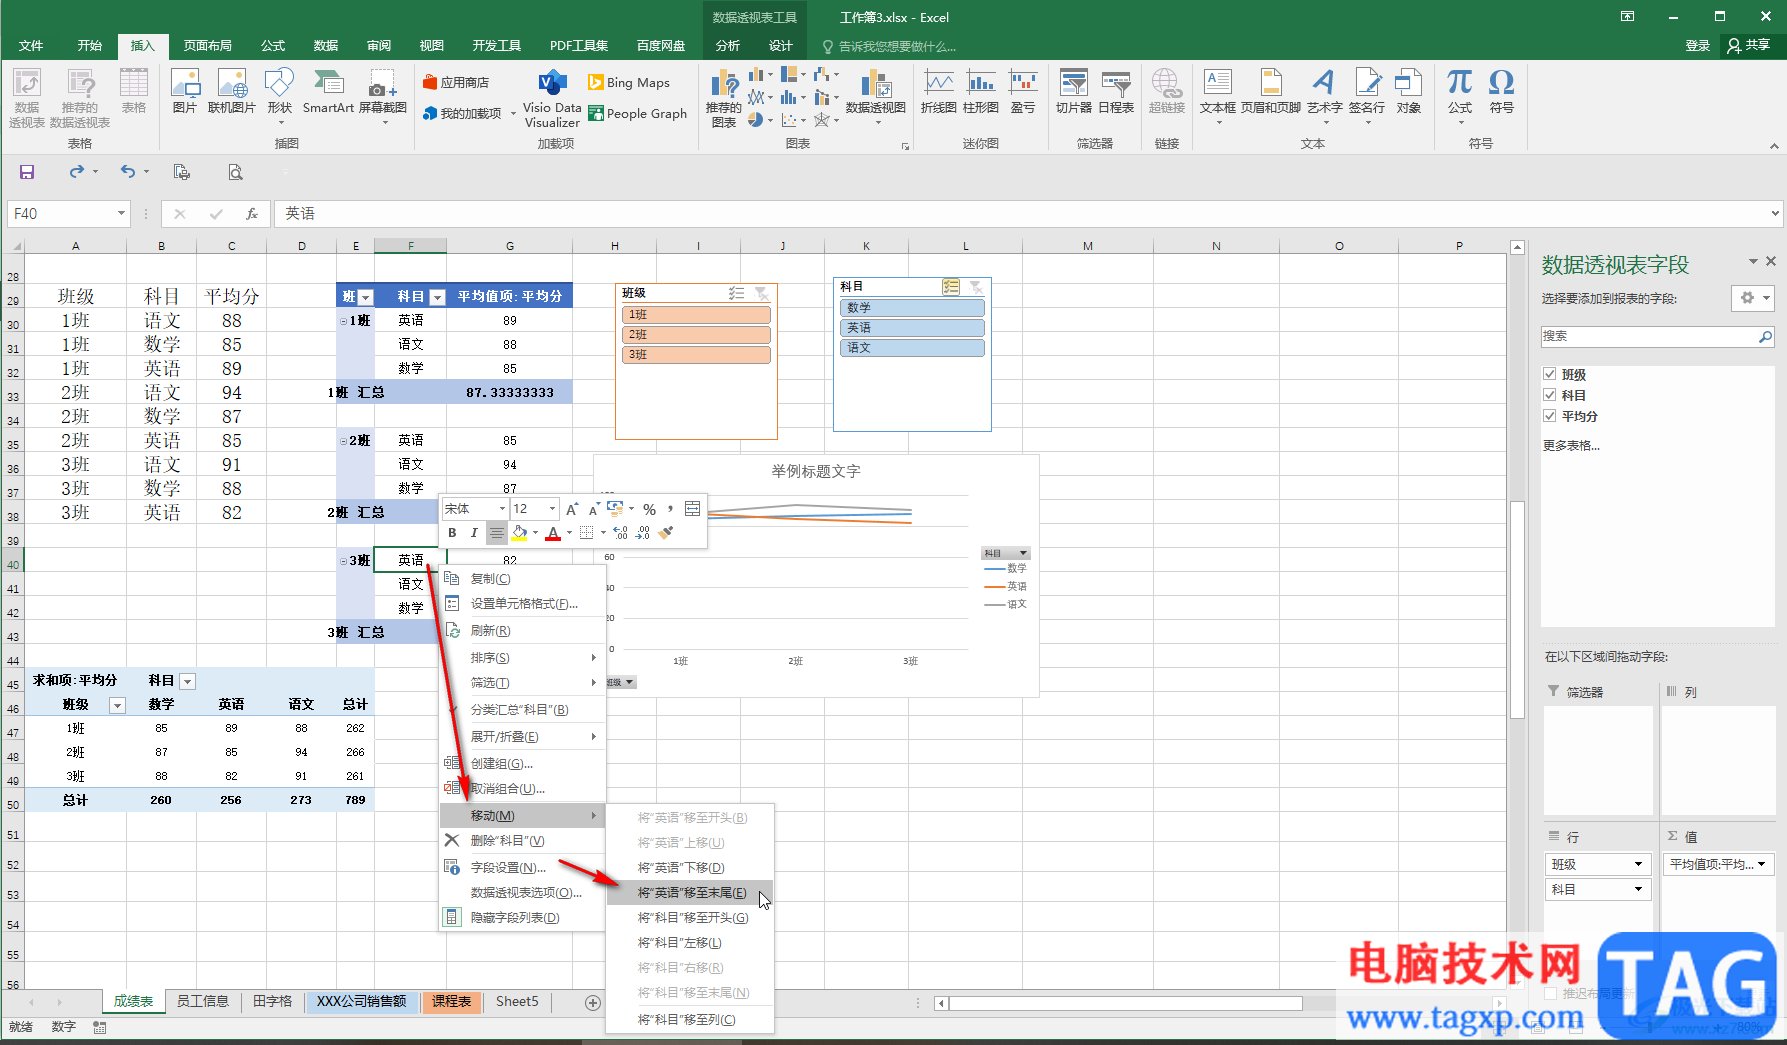Insert 艺术字 WordArt
This screenshot has height=1045, width=1787.
tap(1324, 96)
